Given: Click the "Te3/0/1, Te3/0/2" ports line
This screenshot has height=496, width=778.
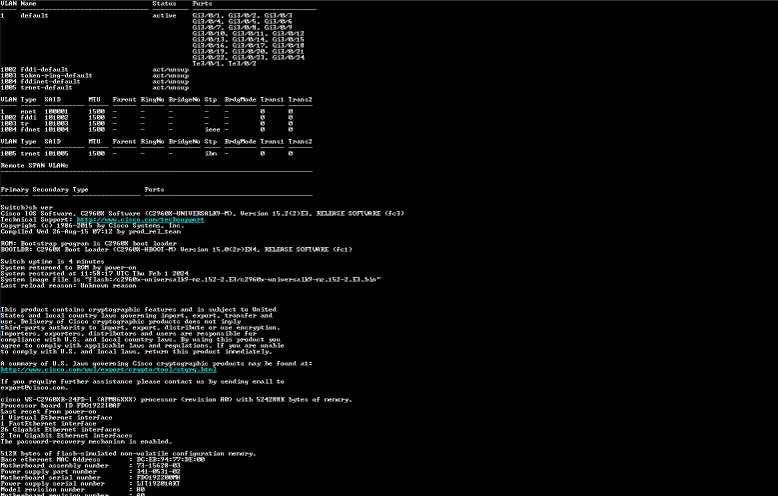Looking at the screenshot, I should (x=224, y=63).
